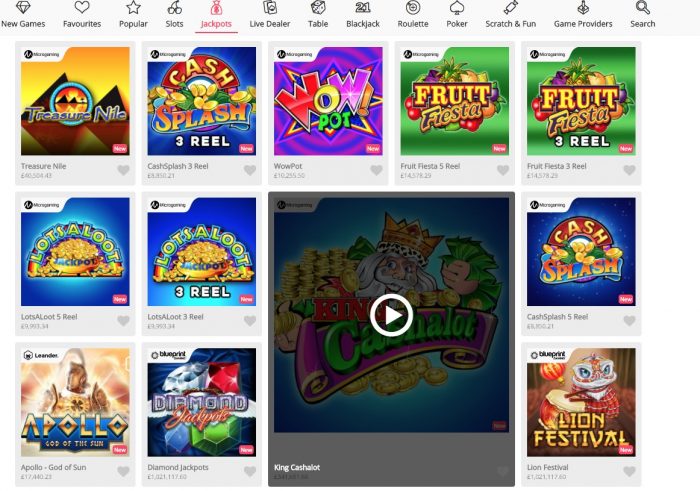
Task: Favourite Treasure Nile with its heart
Action: tap(124, 170)
